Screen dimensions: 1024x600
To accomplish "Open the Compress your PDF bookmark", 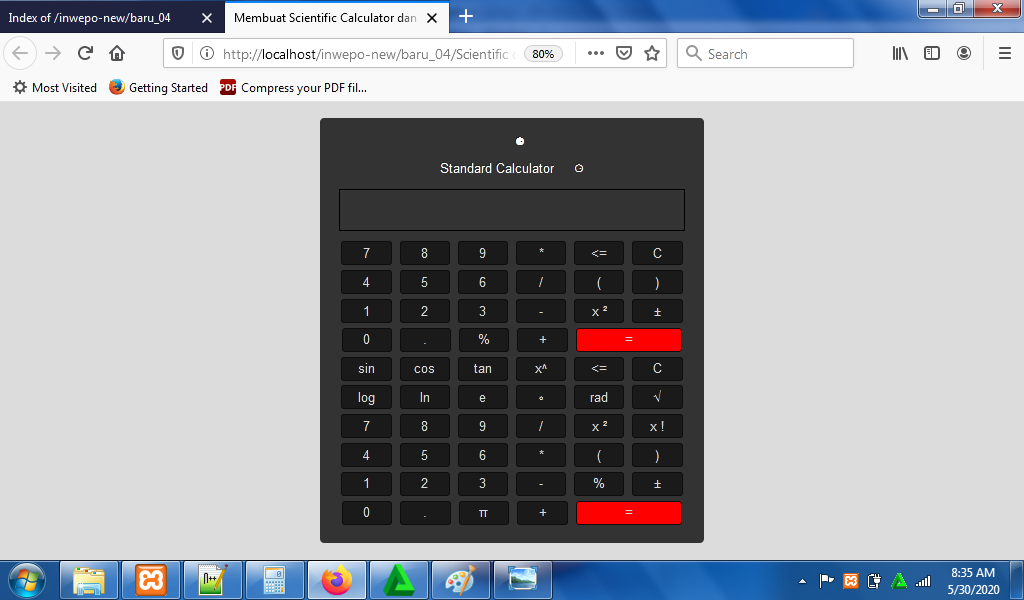I will [294, 87].
